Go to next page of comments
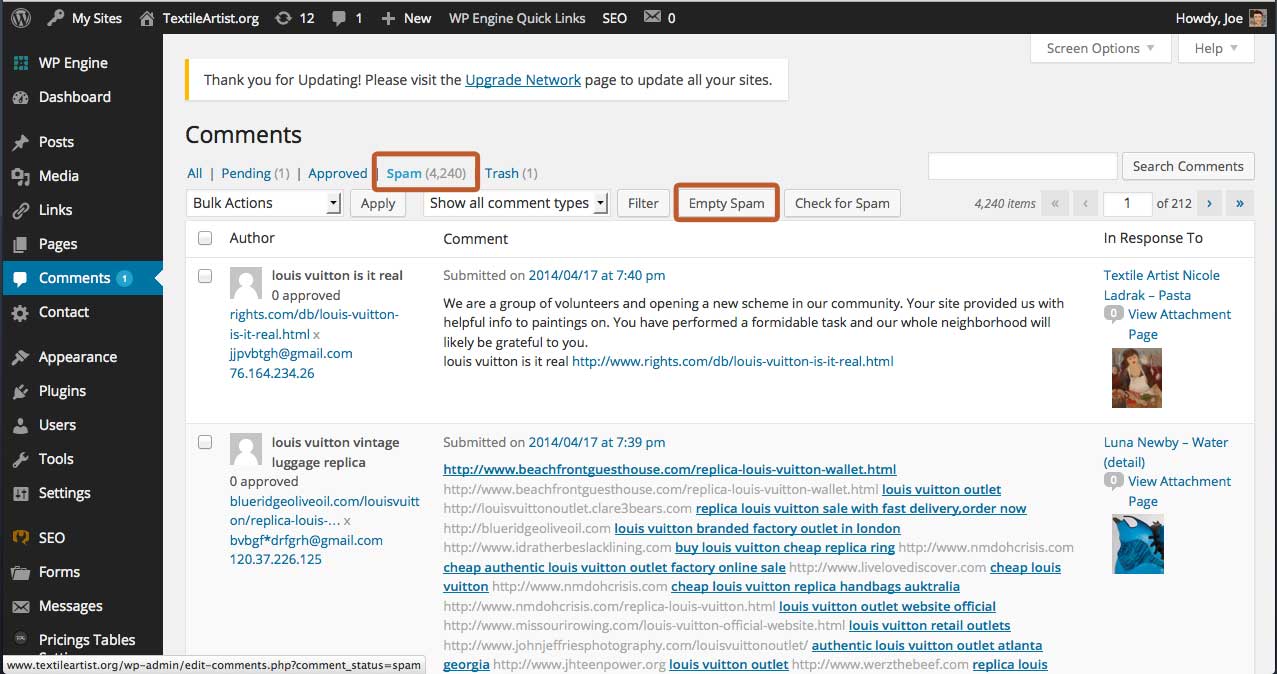 click(x=1209, y=203)
